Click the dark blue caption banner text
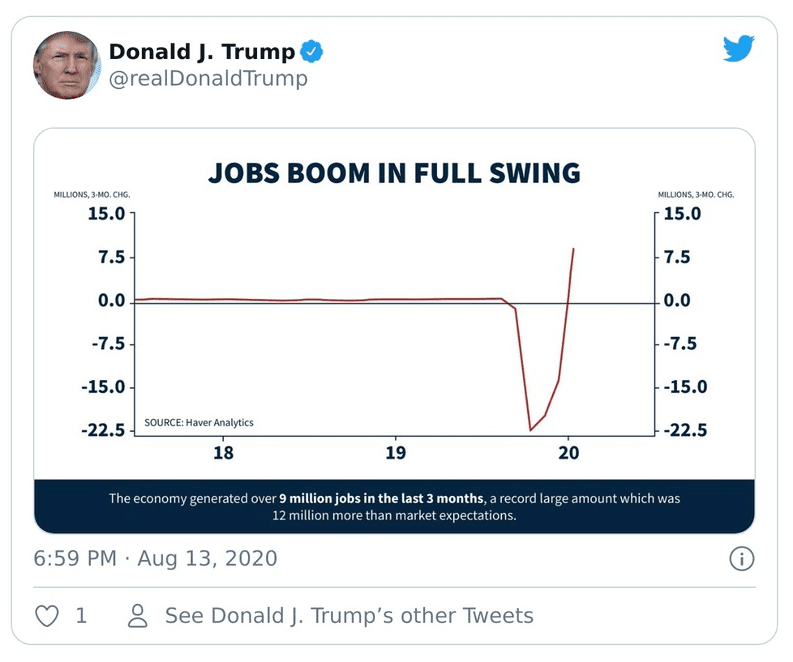Viewport: 793px width, 662px height. point(394,506)
